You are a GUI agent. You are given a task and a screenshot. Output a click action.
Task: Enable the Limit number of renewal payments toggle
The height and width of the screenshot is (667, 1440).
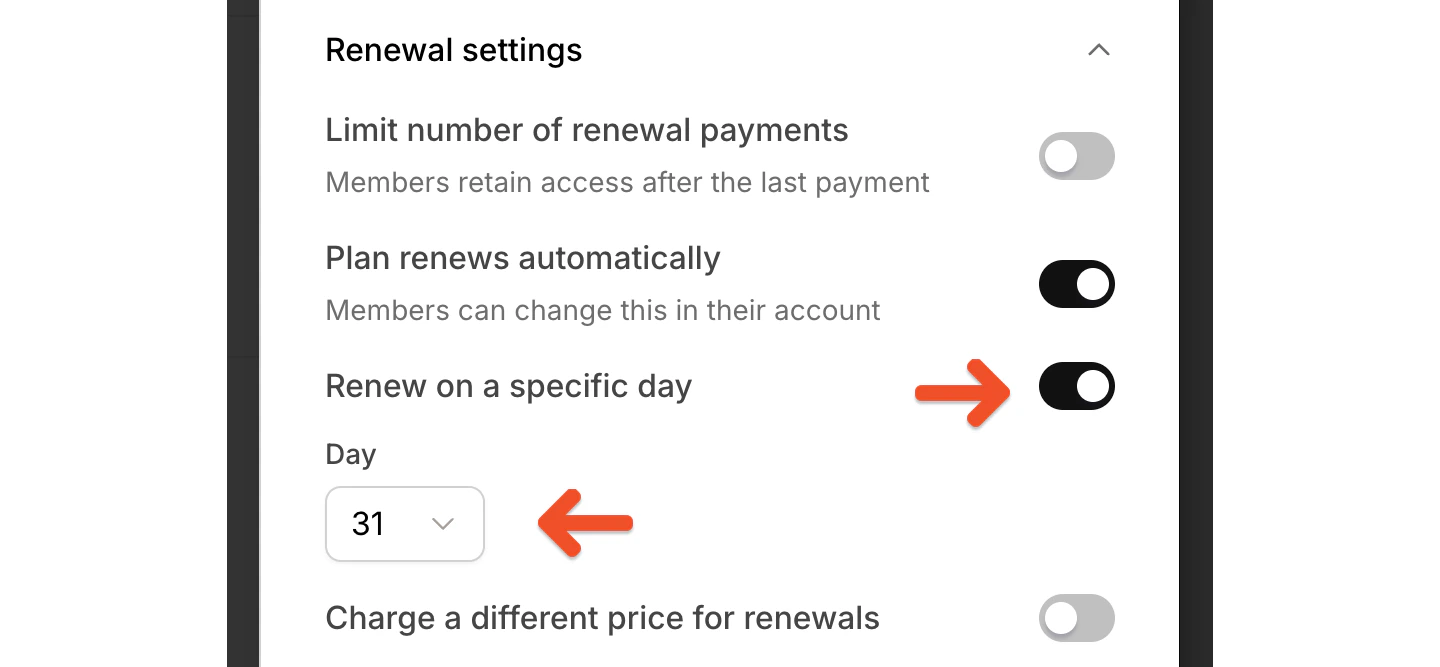[x=1076, y=156]
